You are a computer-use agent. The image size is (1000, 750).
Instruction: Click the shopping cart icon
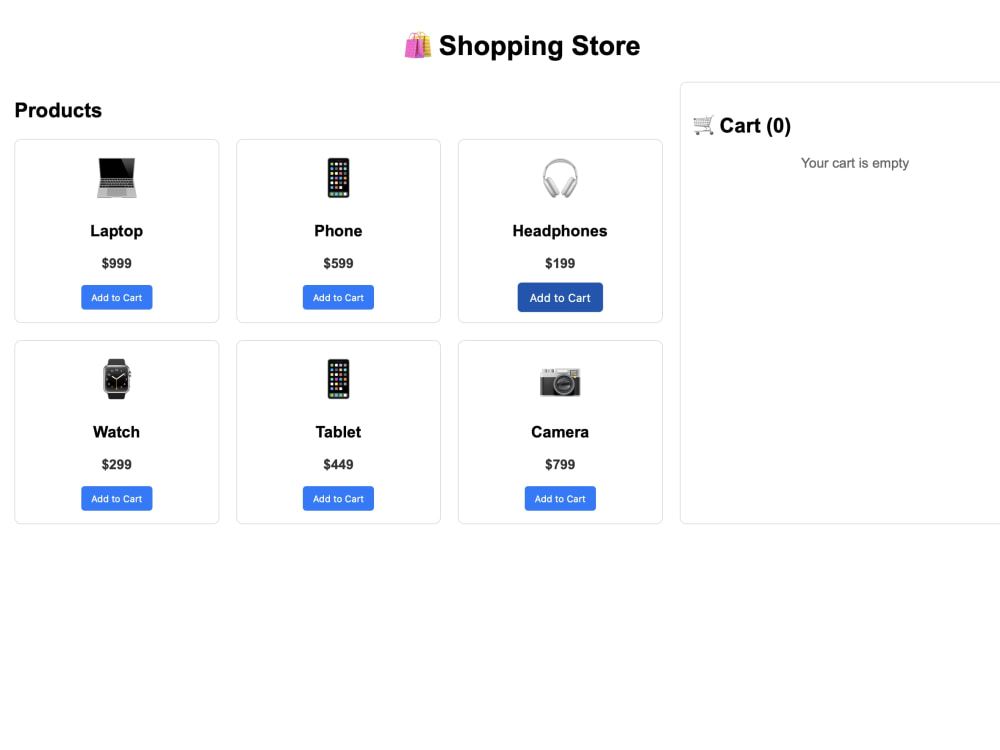pos(703,125)
